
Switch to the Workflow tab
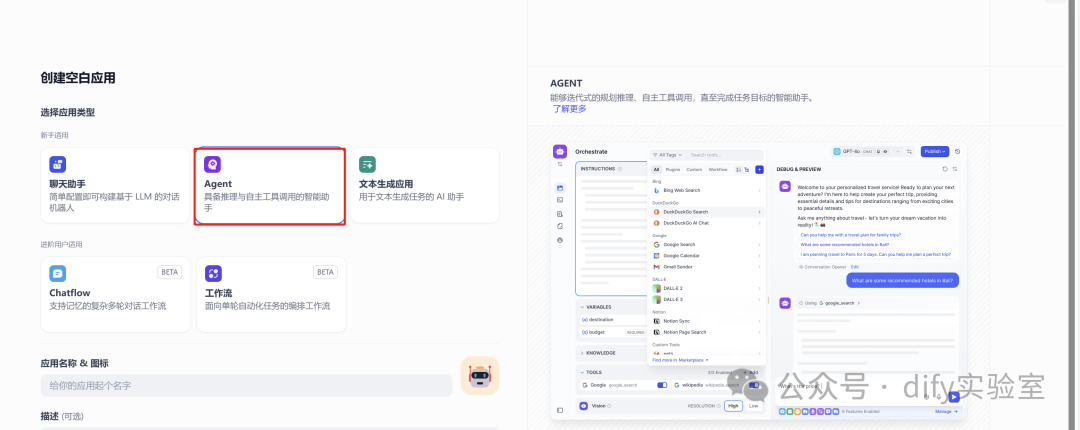pyautogui.click(x=718, y=170)
